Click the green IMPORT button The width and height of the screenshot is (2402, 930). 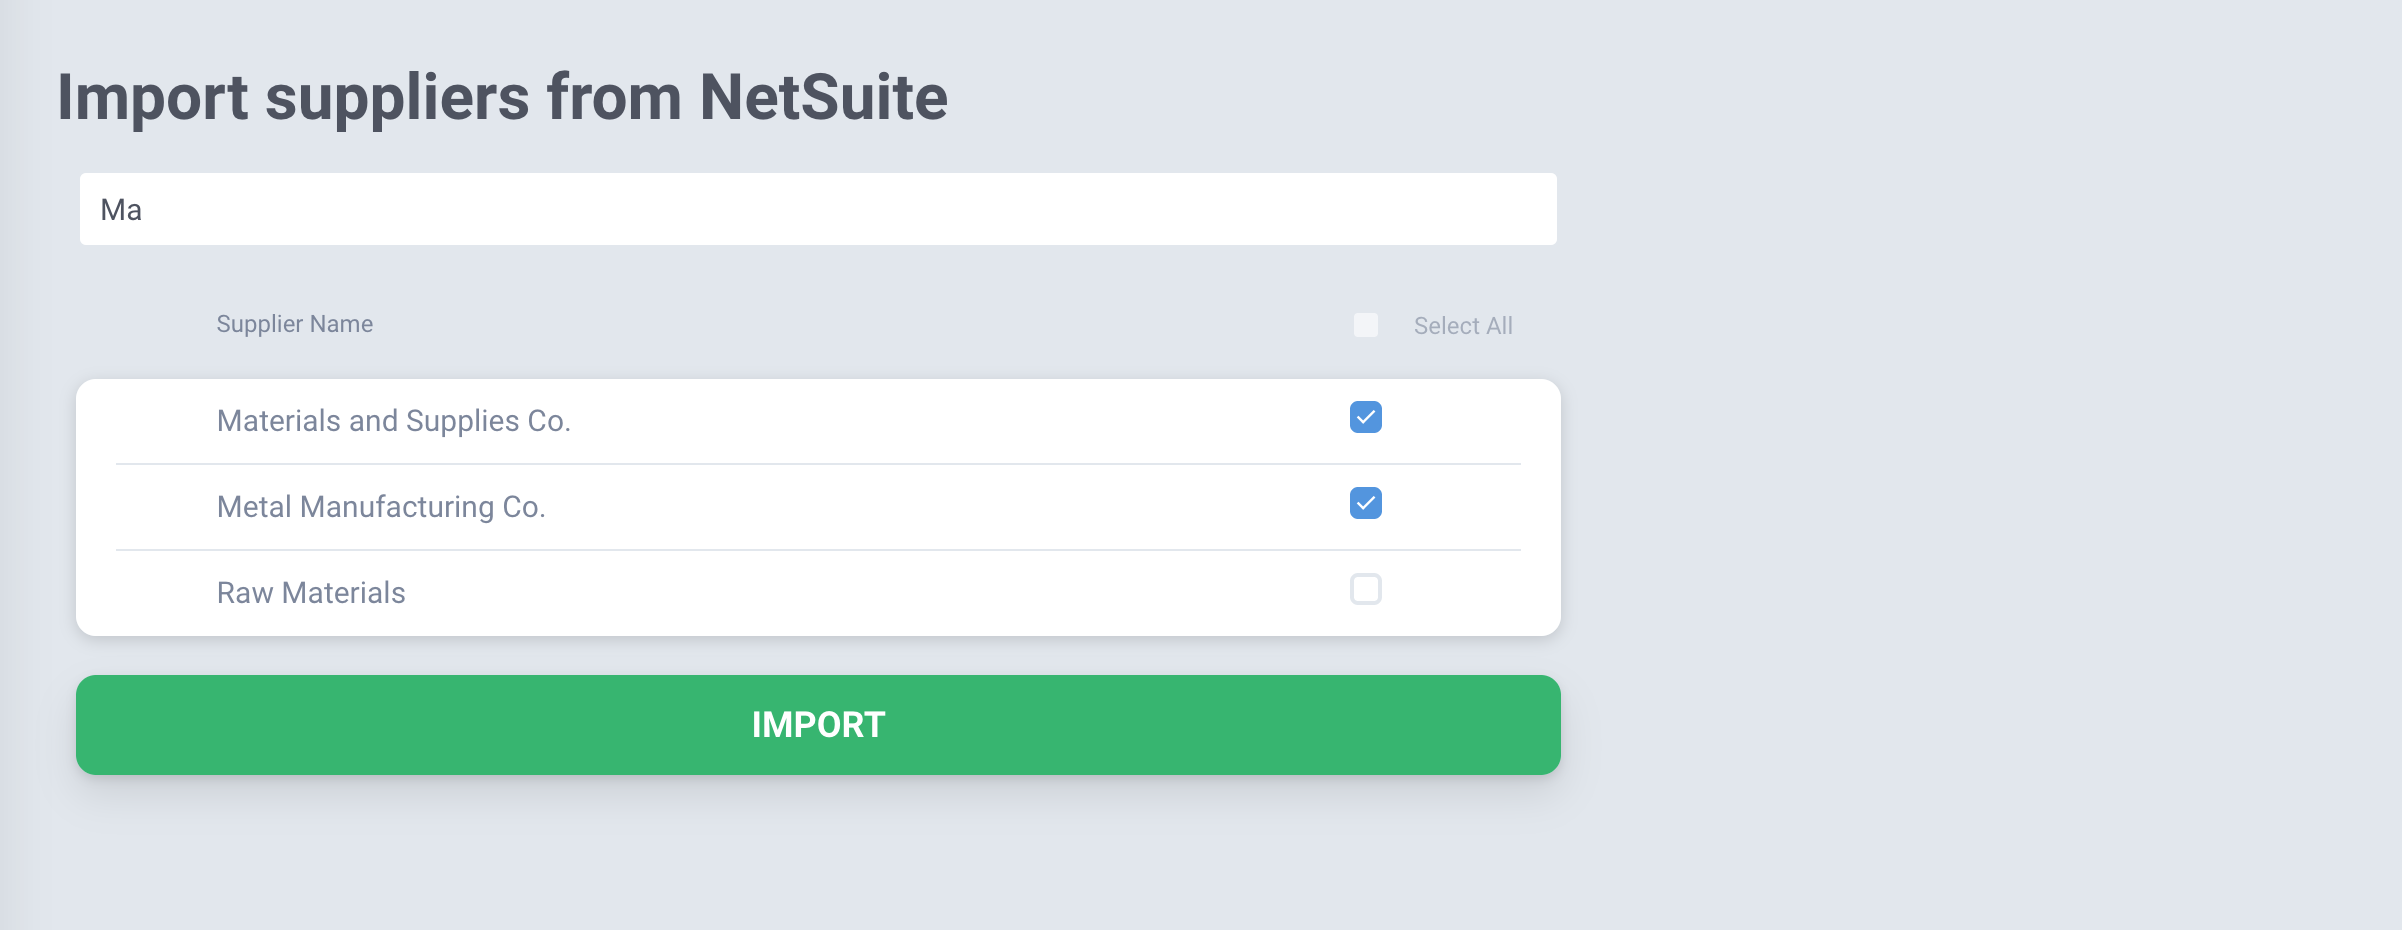pos(818,725)
